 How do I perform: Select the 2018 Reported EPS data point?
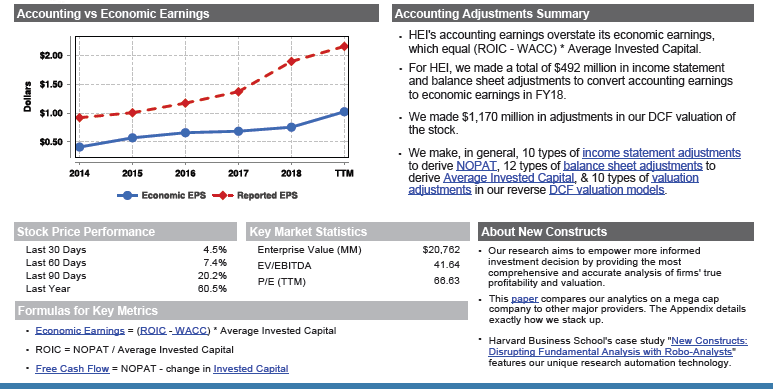pyautogui.click(x=291, y=62)
